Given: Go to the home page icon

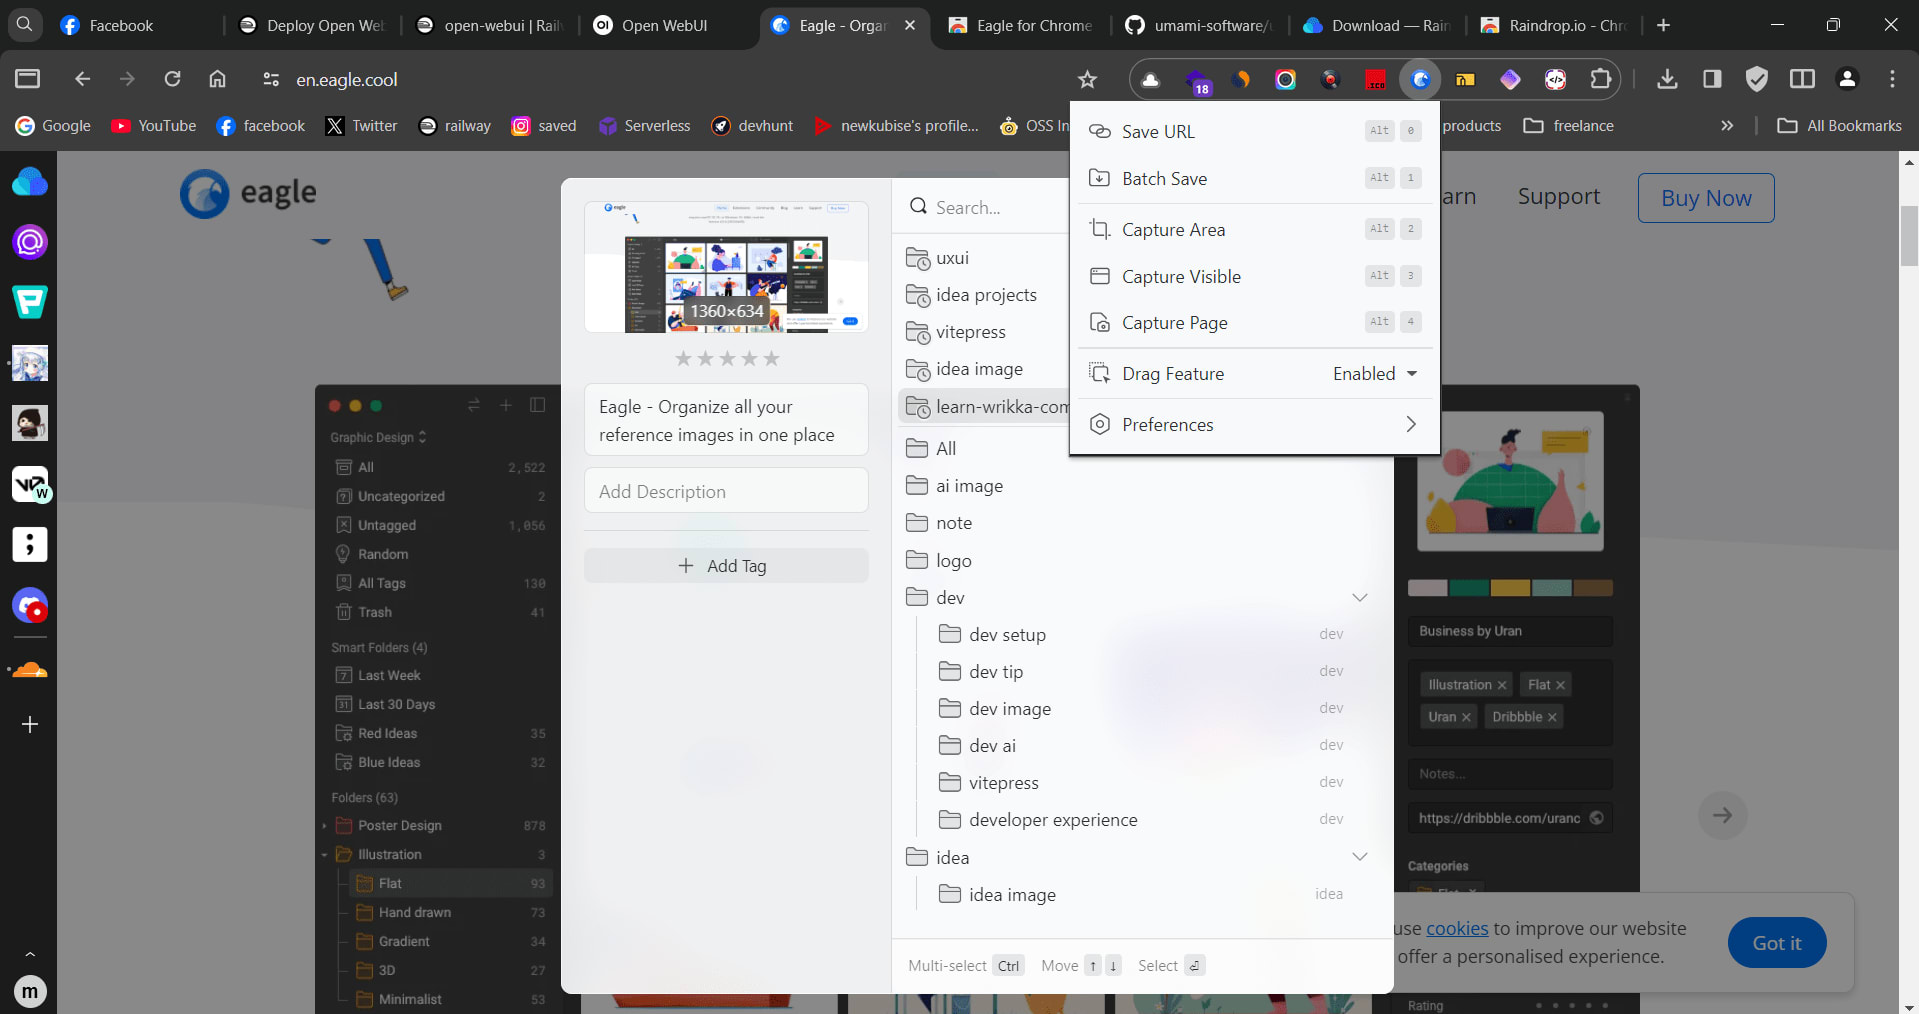Looking at the screenshot, I should coord(217,79).
